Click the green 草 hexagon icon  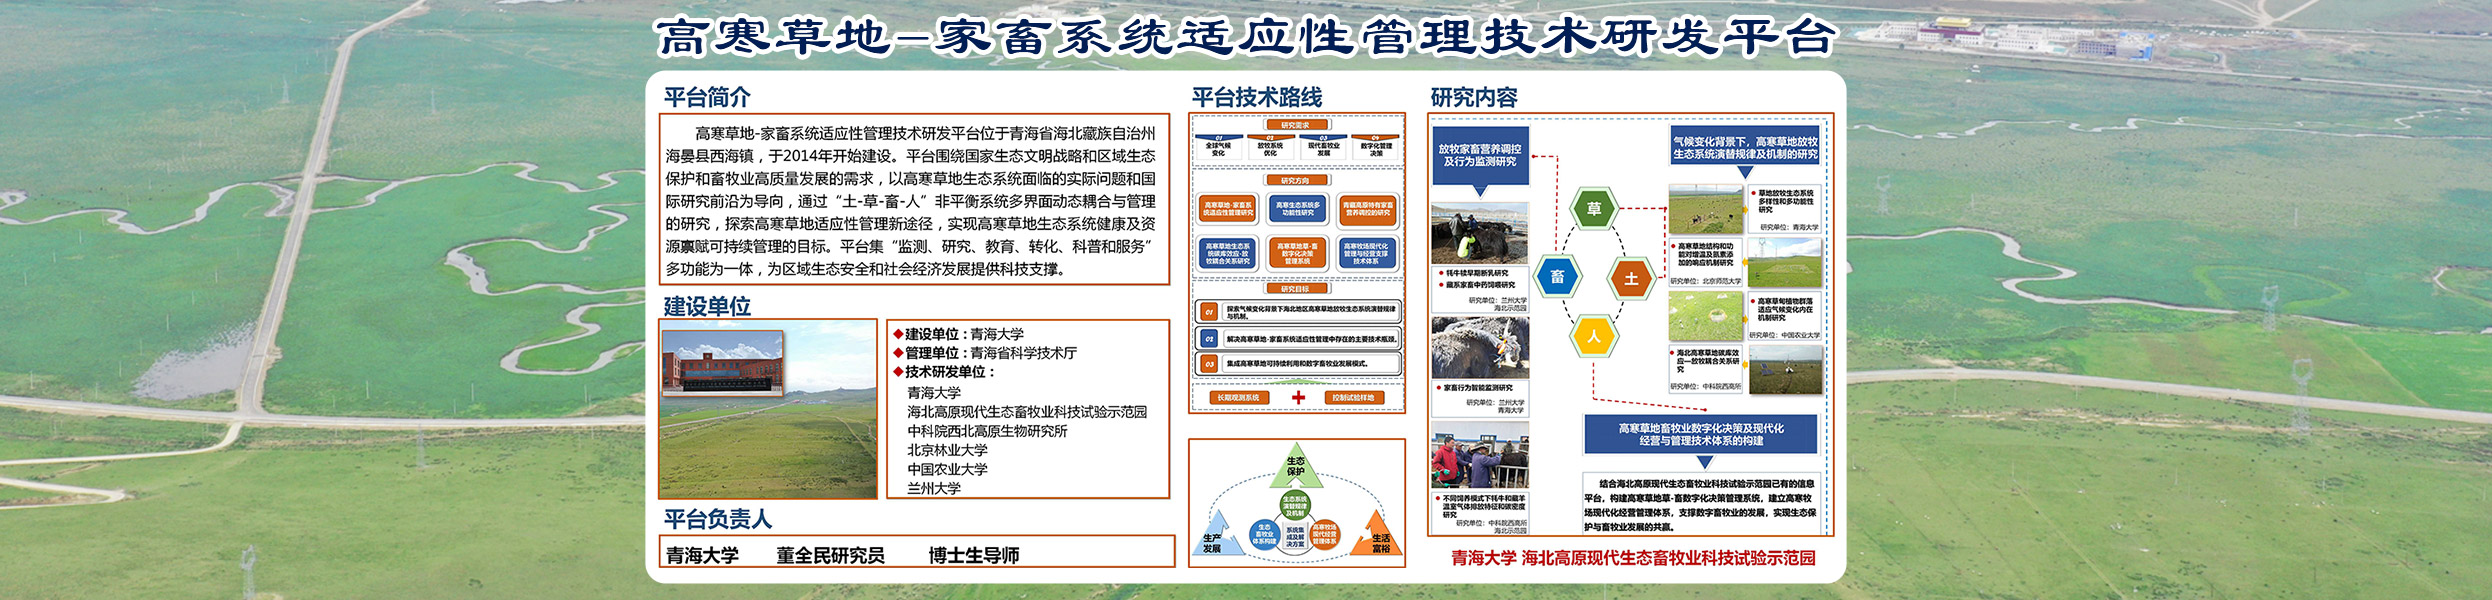[x=1594, y=209]
